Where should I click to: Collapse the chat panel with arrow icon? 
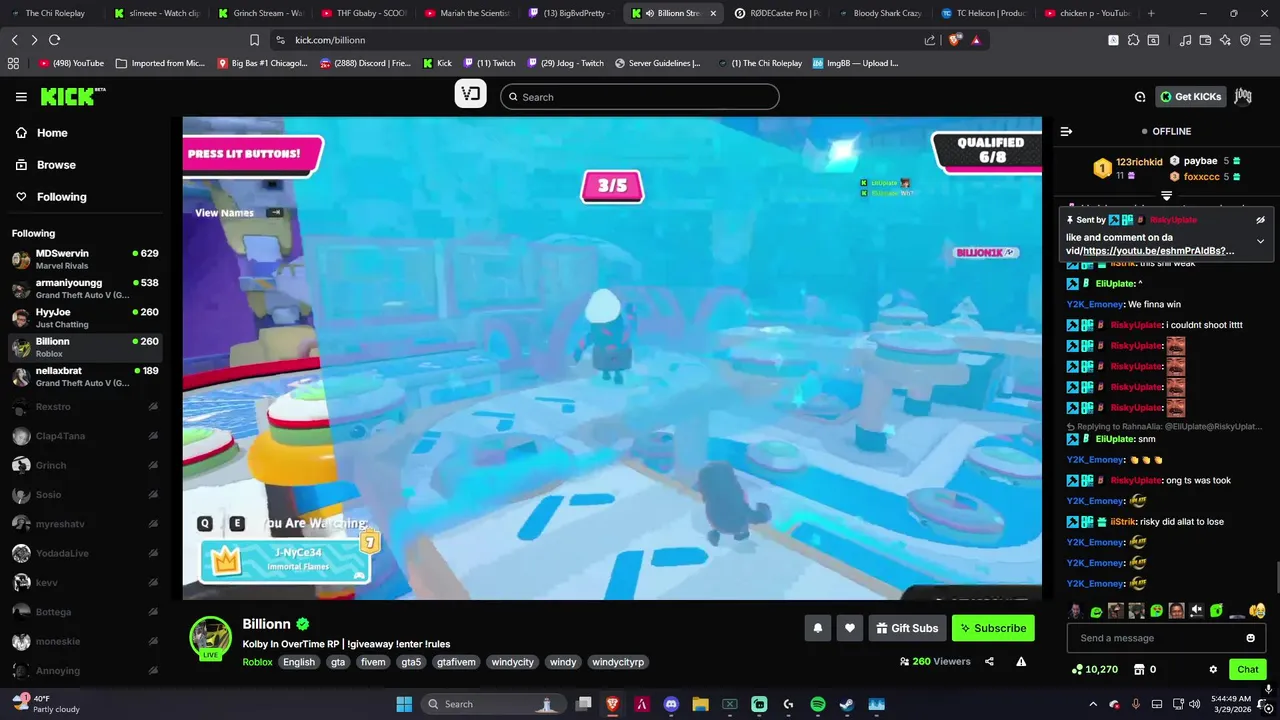tap(1066, 131)
